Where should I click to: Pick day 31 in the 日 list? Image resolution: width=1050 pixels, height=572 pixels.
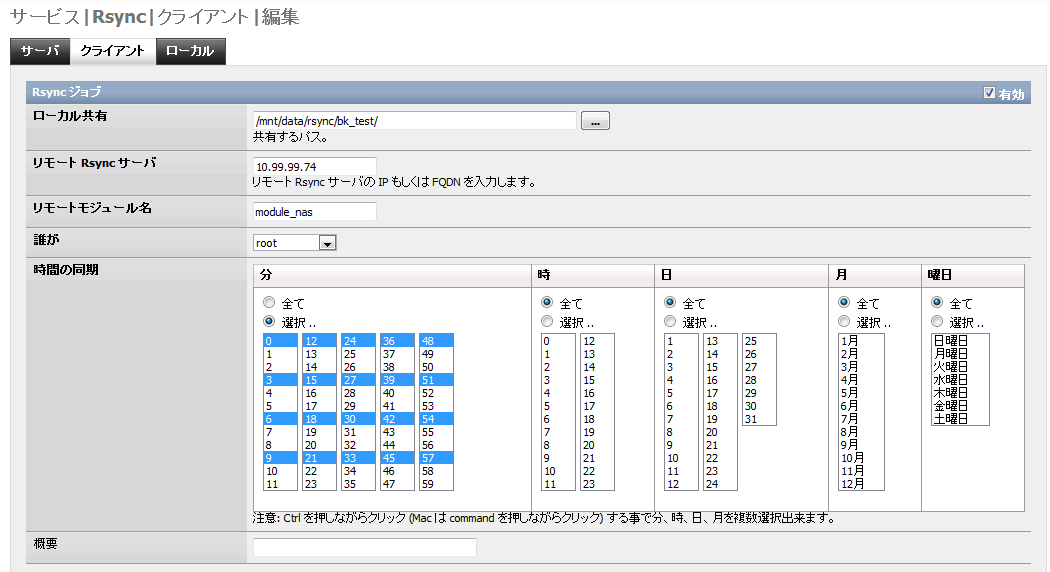(x=758, y=419)
